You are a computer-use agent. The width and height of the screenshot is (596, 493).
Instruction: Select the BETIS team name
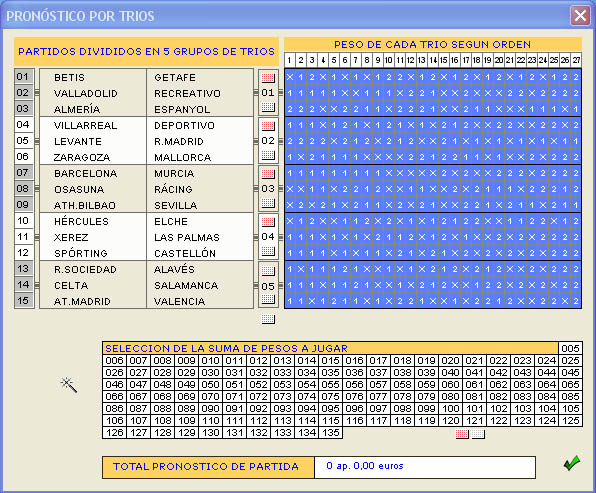click(70, 78)
